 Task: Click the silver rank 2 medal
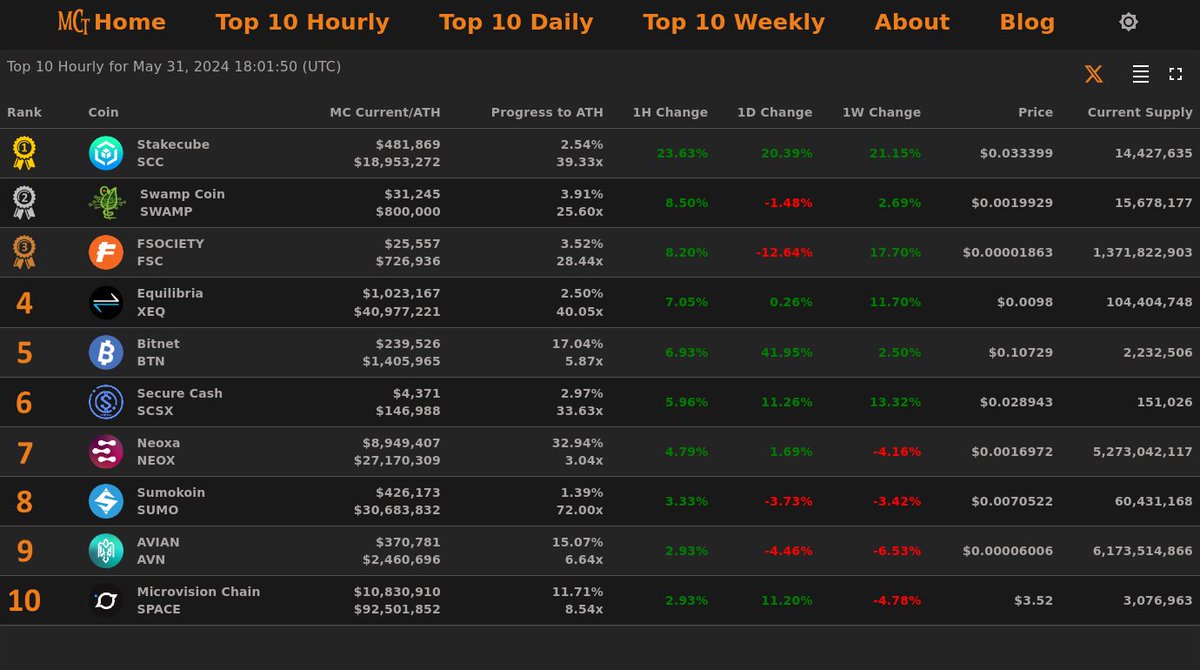coord(24,203)
